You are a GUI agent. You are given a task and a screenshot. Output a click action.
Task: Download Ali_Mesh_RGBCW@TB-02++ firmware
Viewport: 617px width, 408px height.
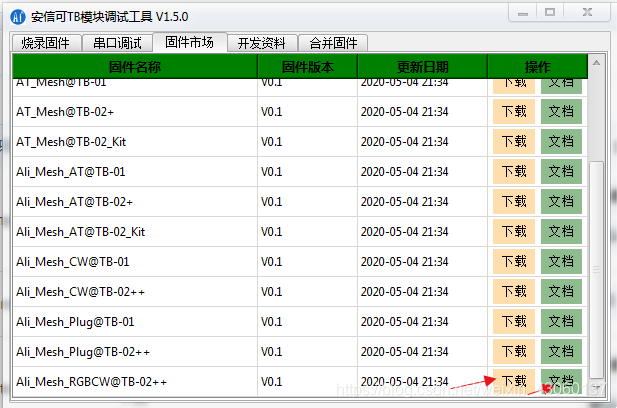point(514,382)
